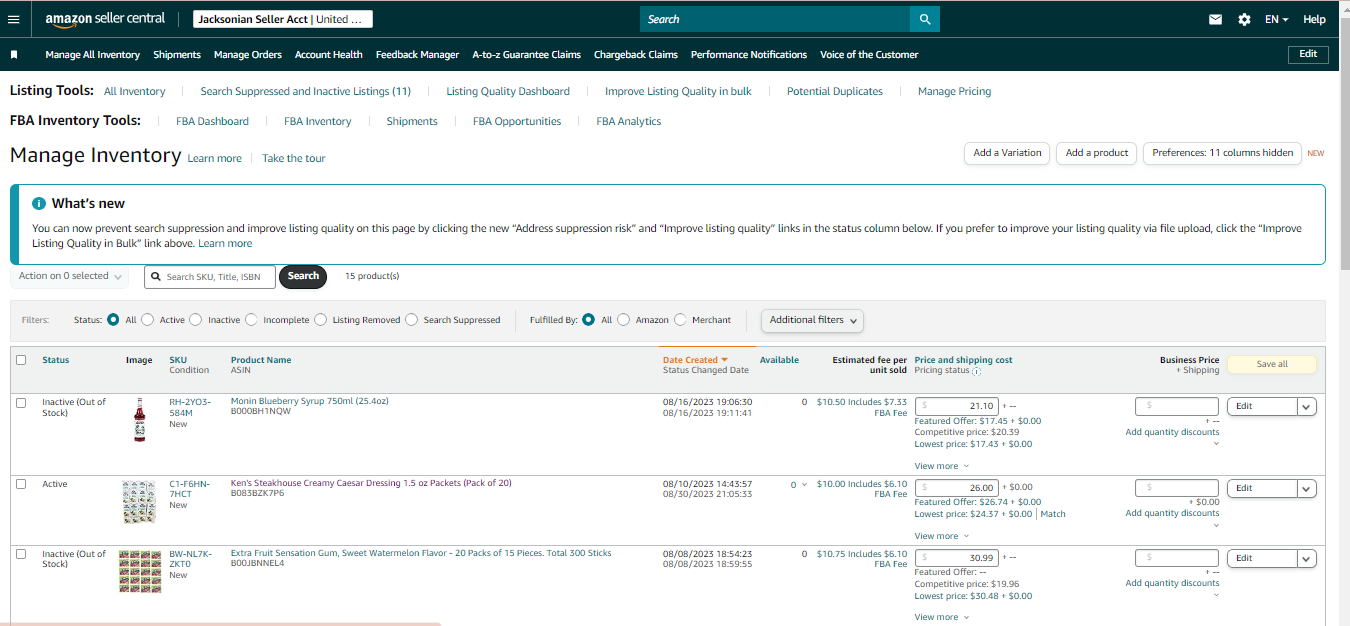The height and width of the screenshot is (626, 1350).
Task: Open Extra Fruit Sensation Gum product thumbnail
Action: tap(140, 572)
